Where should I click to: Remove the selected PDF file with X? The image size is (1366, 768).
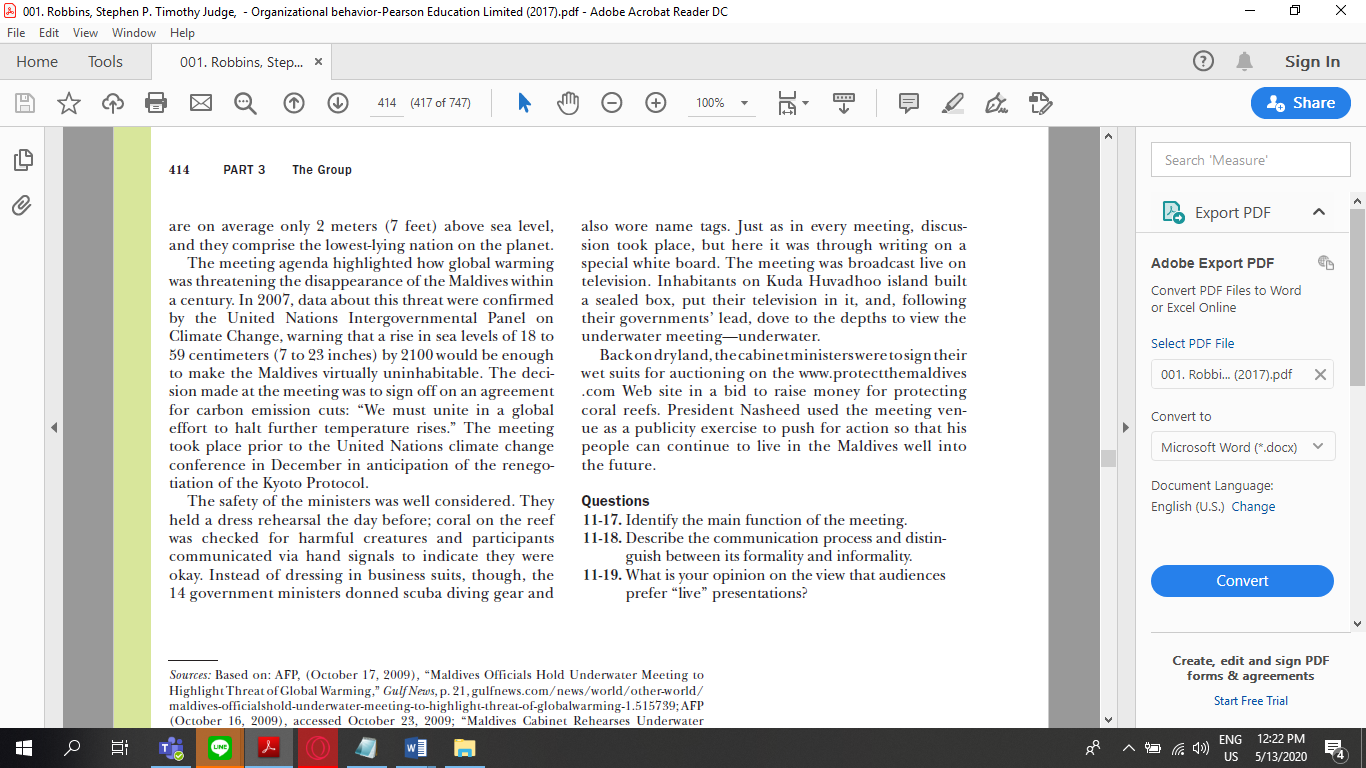1320,374
